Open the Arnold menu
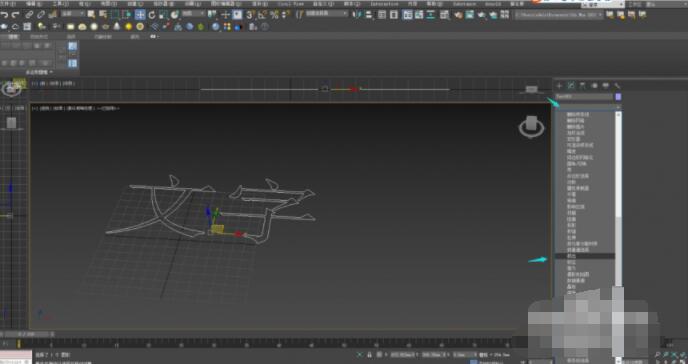The image size is (689, 364). point(493,4)
